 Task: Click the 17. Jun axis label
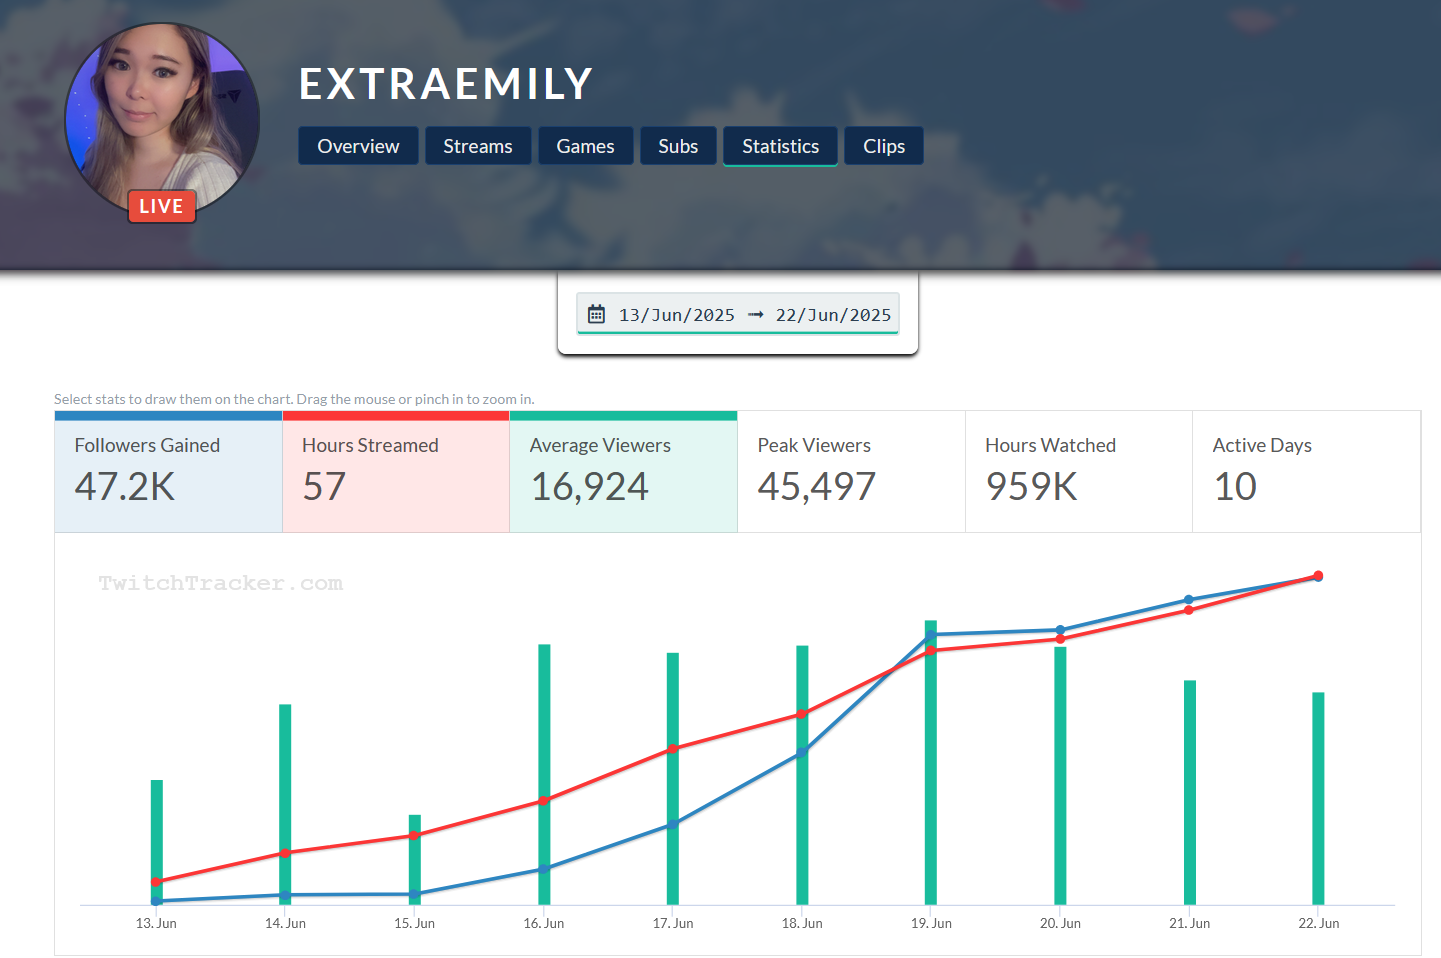673,923
